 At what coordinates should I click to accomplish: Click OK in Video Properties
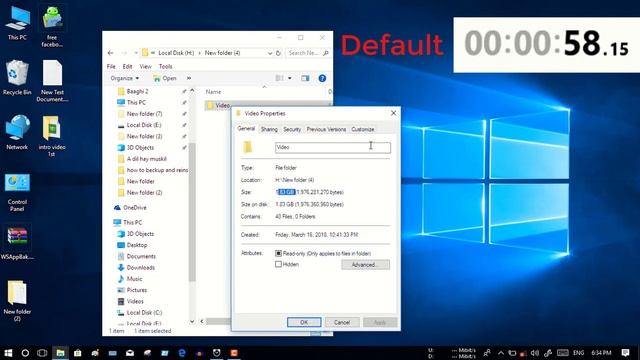click(x=304, y=322)
